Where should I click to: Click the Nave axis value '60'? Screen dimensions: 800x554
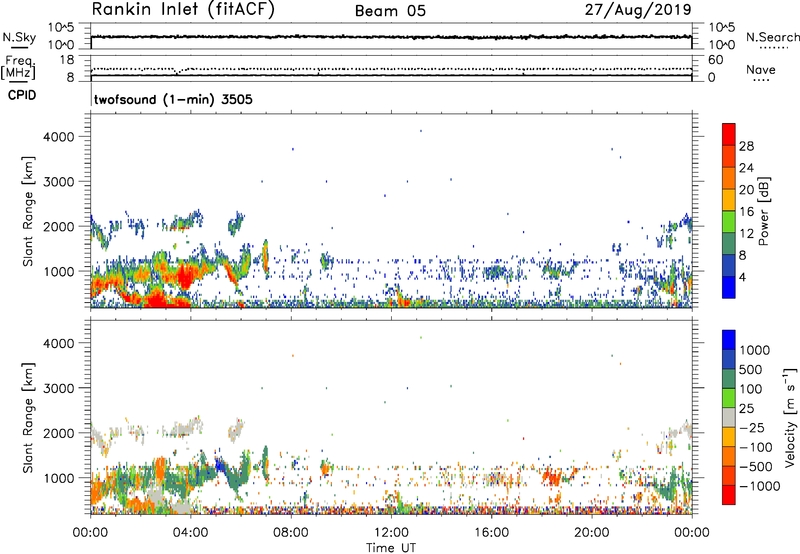(x=715, y=60)
